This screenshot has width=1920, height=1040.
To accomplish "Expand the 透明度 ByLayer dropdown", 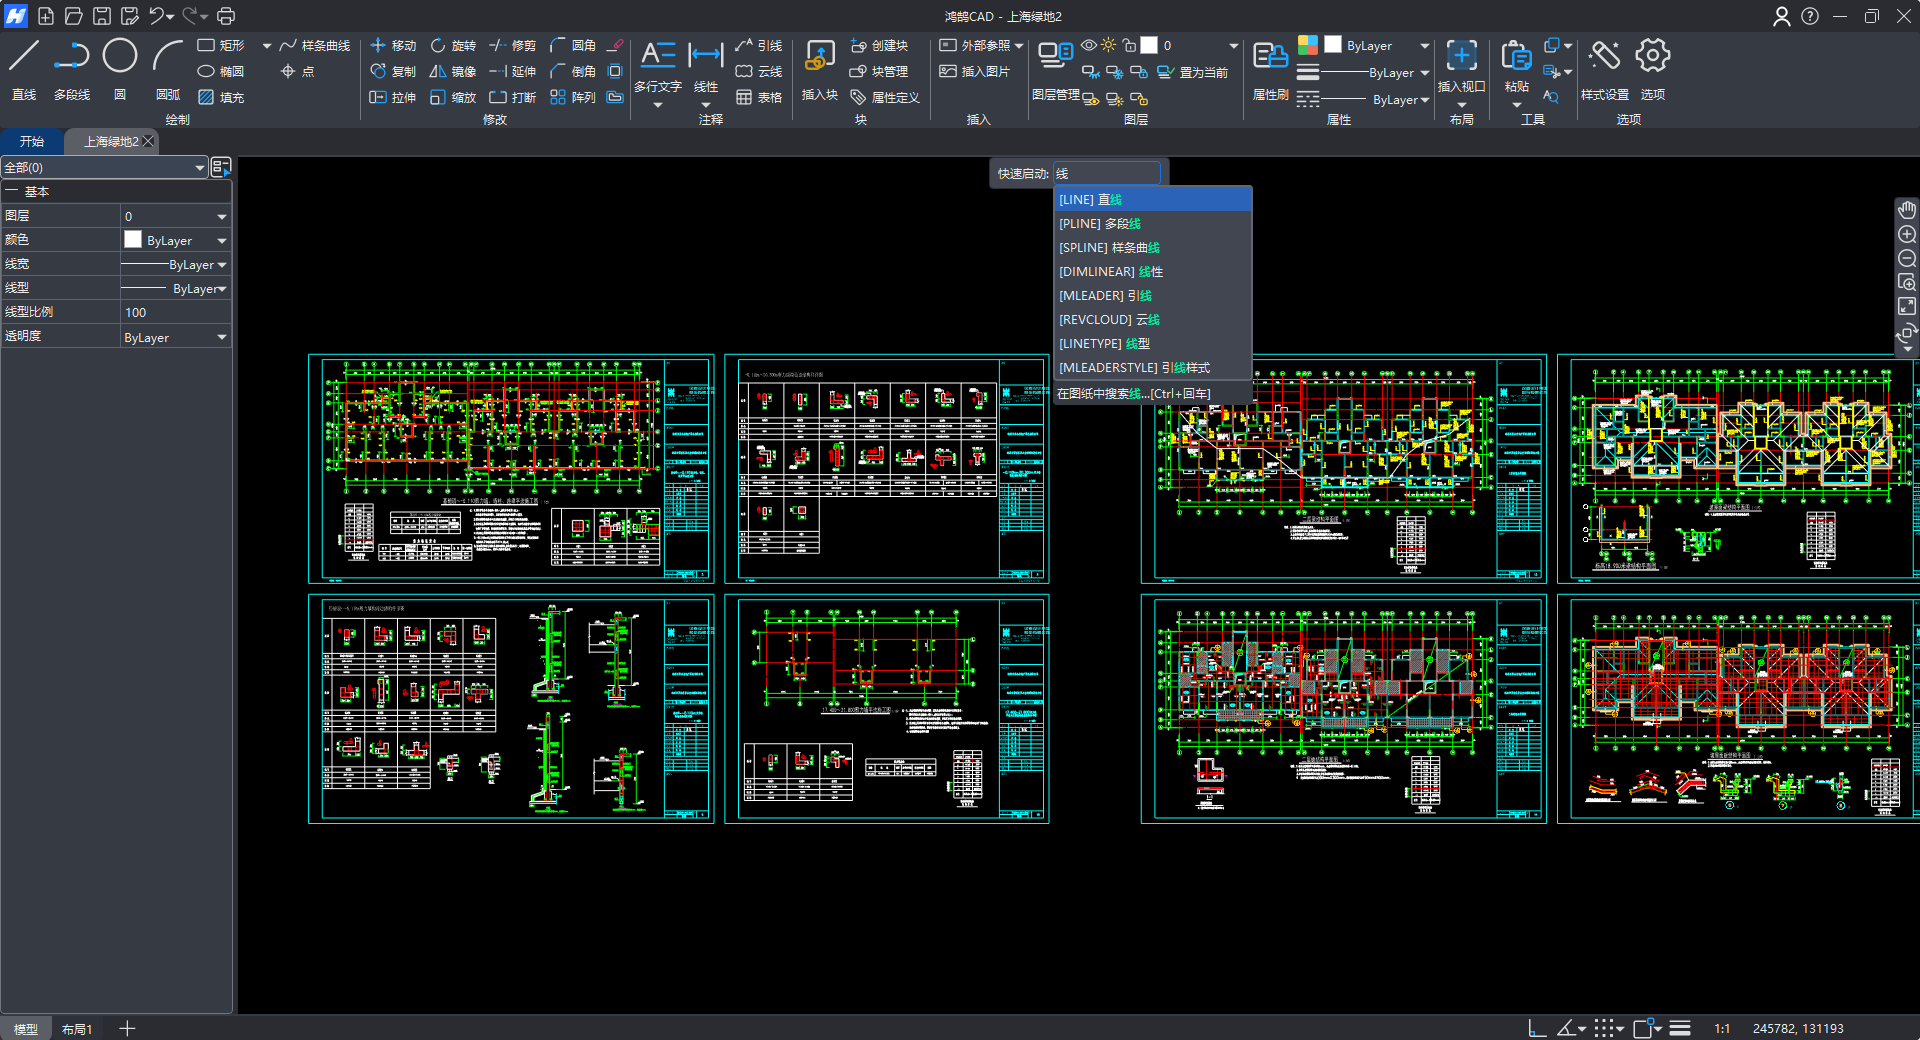I will 221,338.
